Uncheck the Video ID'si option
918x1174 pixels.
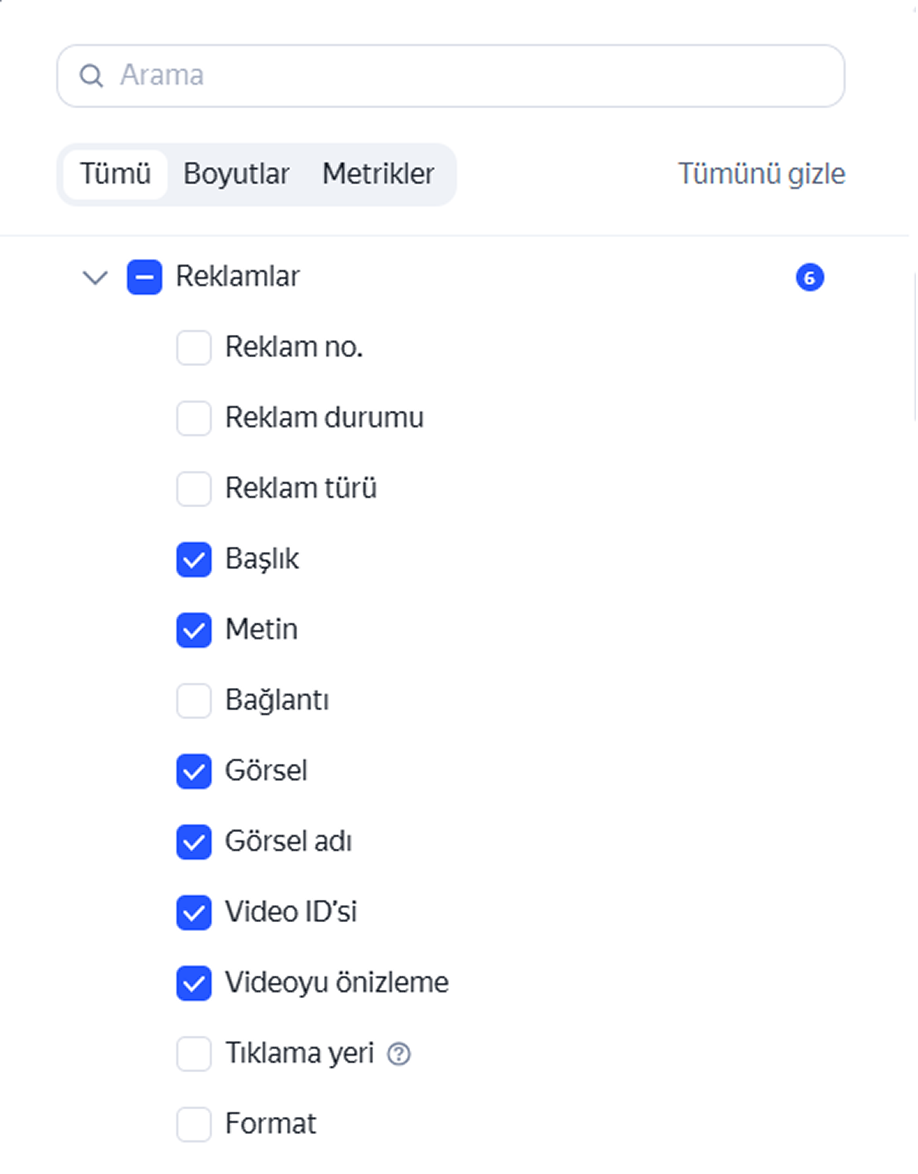tap(194, 913)
